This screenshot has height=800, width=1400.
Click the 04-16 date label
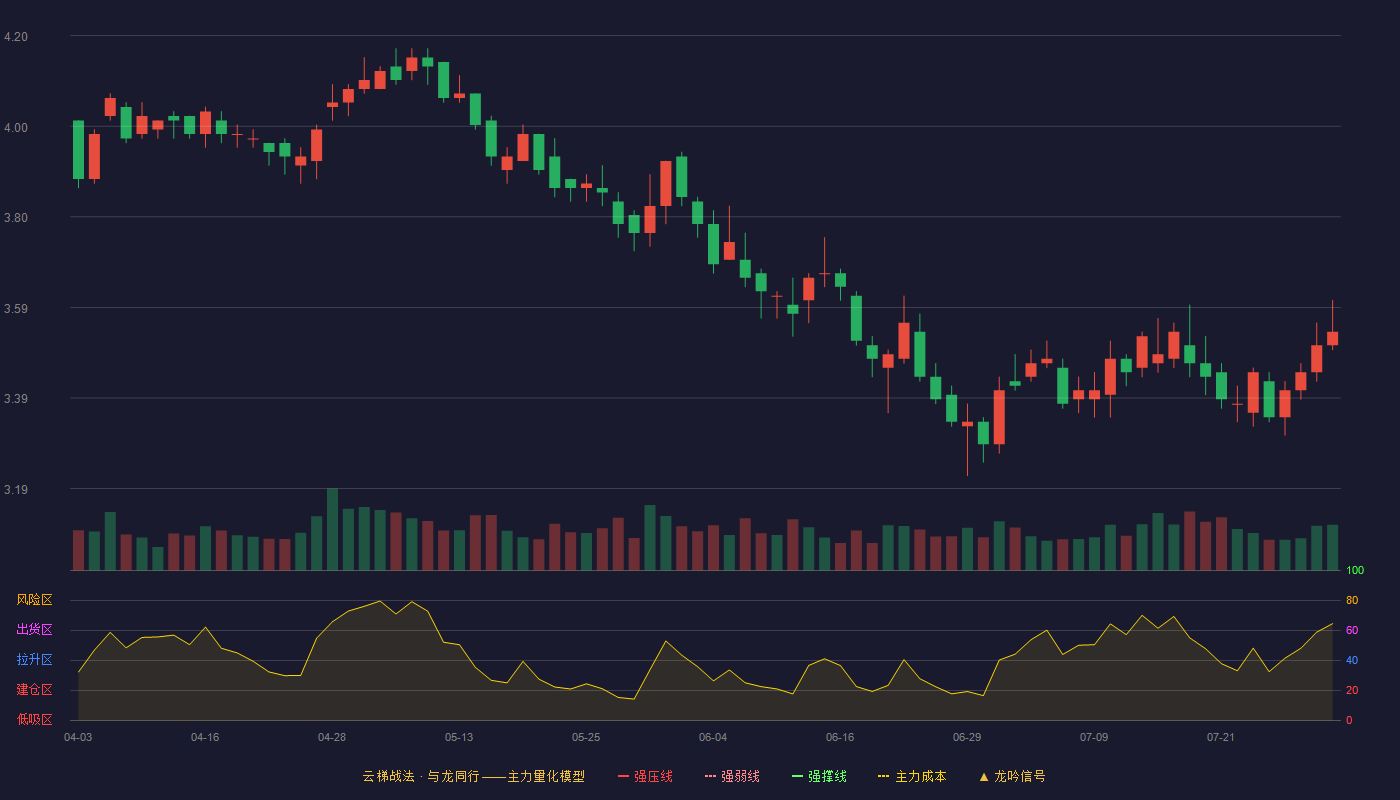pyautogui.click(x=205, y=737)
